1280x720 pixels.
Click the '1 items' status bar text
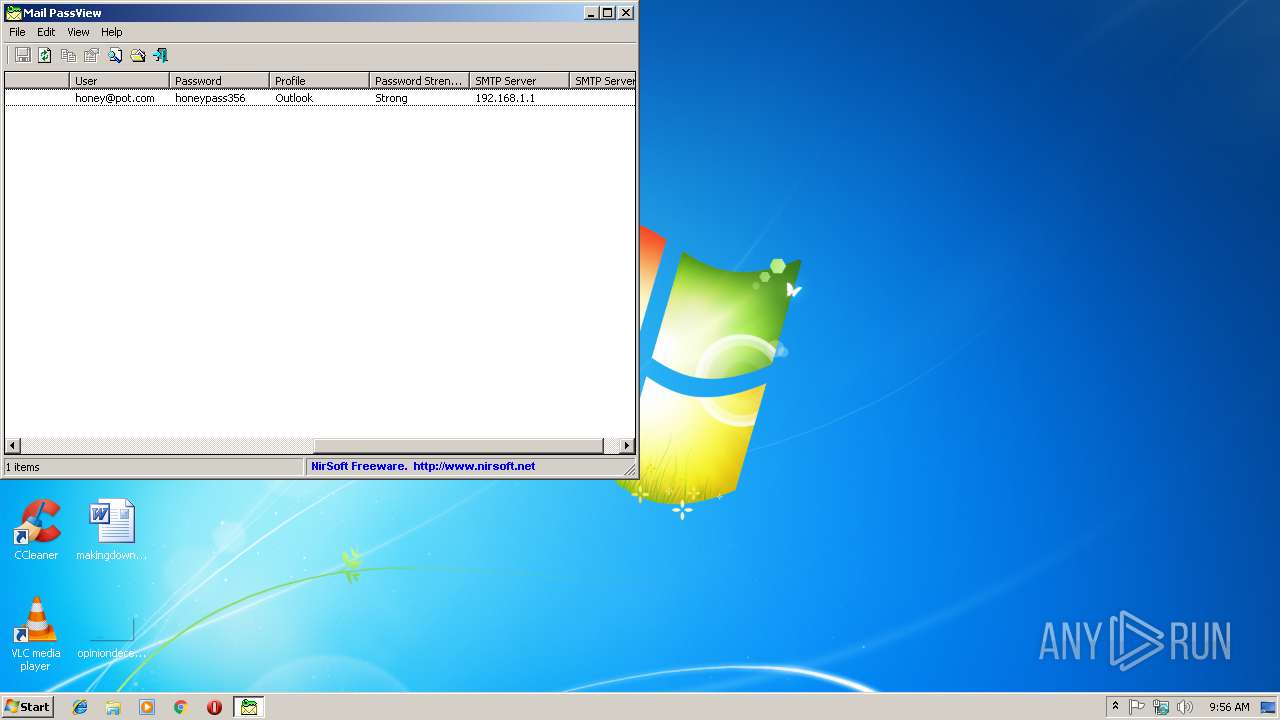[23, 467]
